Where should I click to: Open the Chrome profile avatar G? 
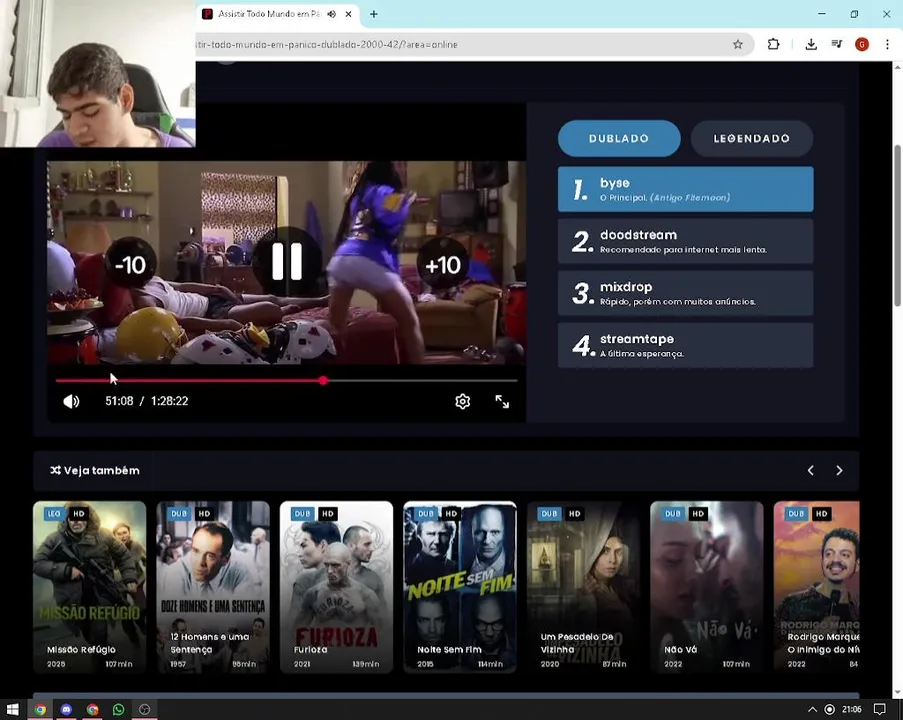[862, 44]
